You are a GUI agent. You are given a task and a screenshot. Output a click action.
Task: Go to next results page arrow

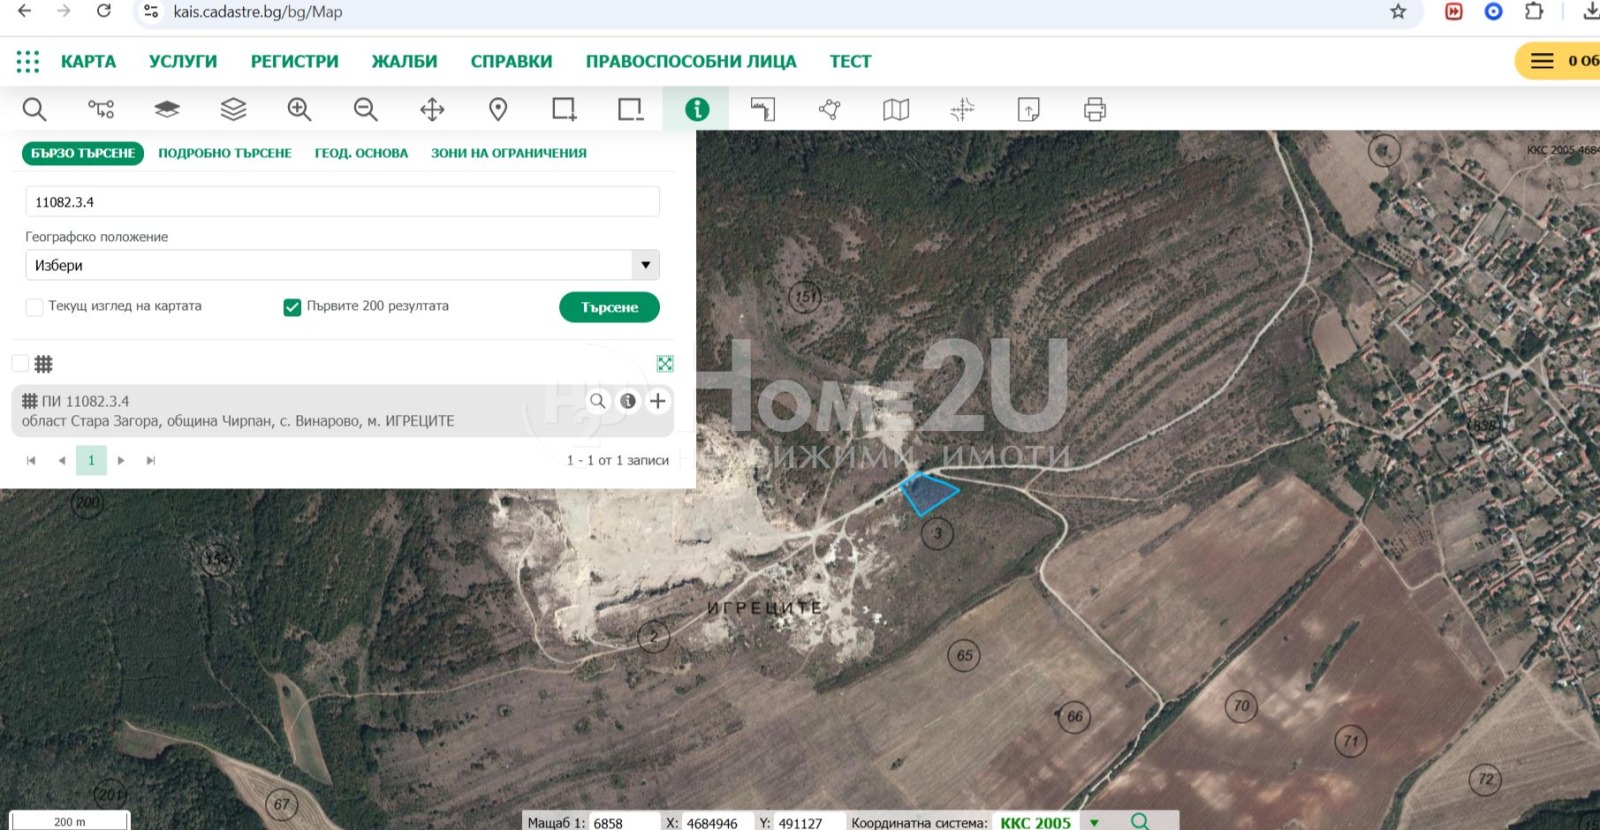[x=121, y=460]
